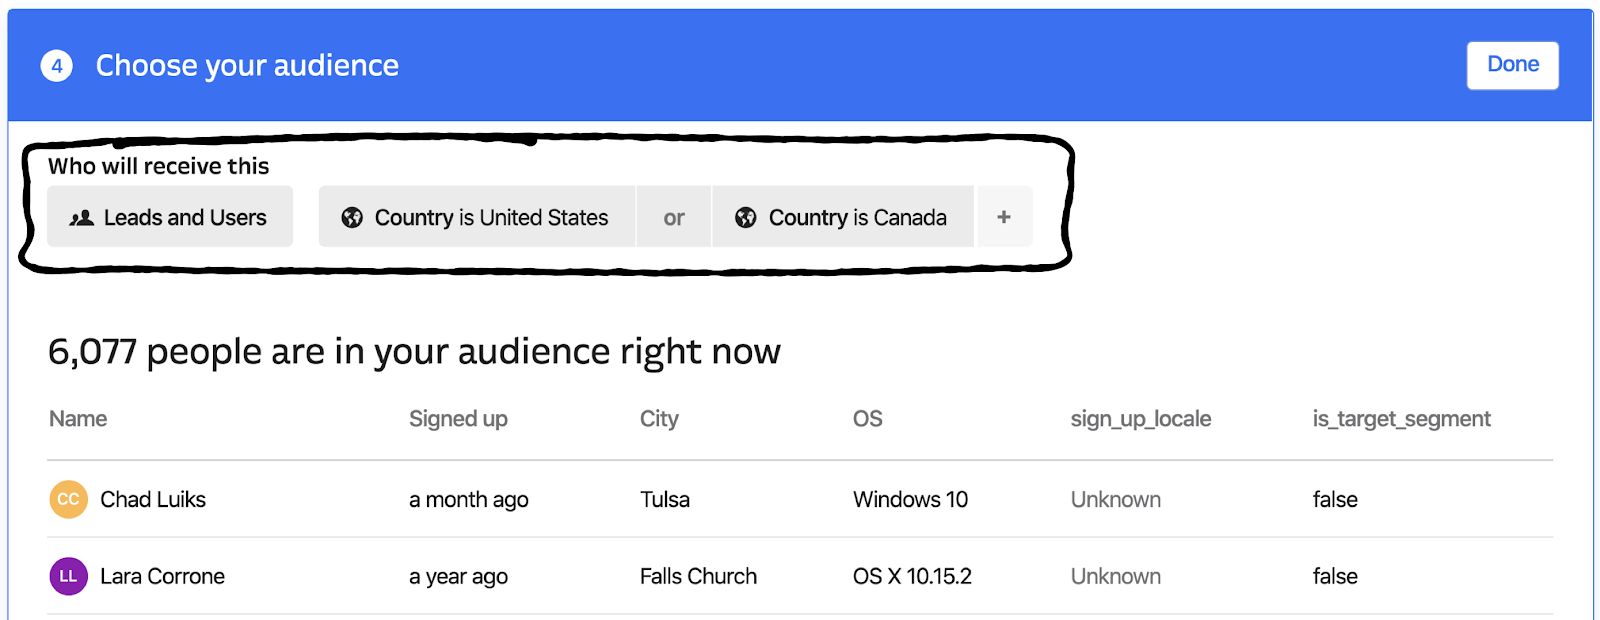1600x620 pixels.
Task: Click the step 4 number badge
Action: pos(57,66)
